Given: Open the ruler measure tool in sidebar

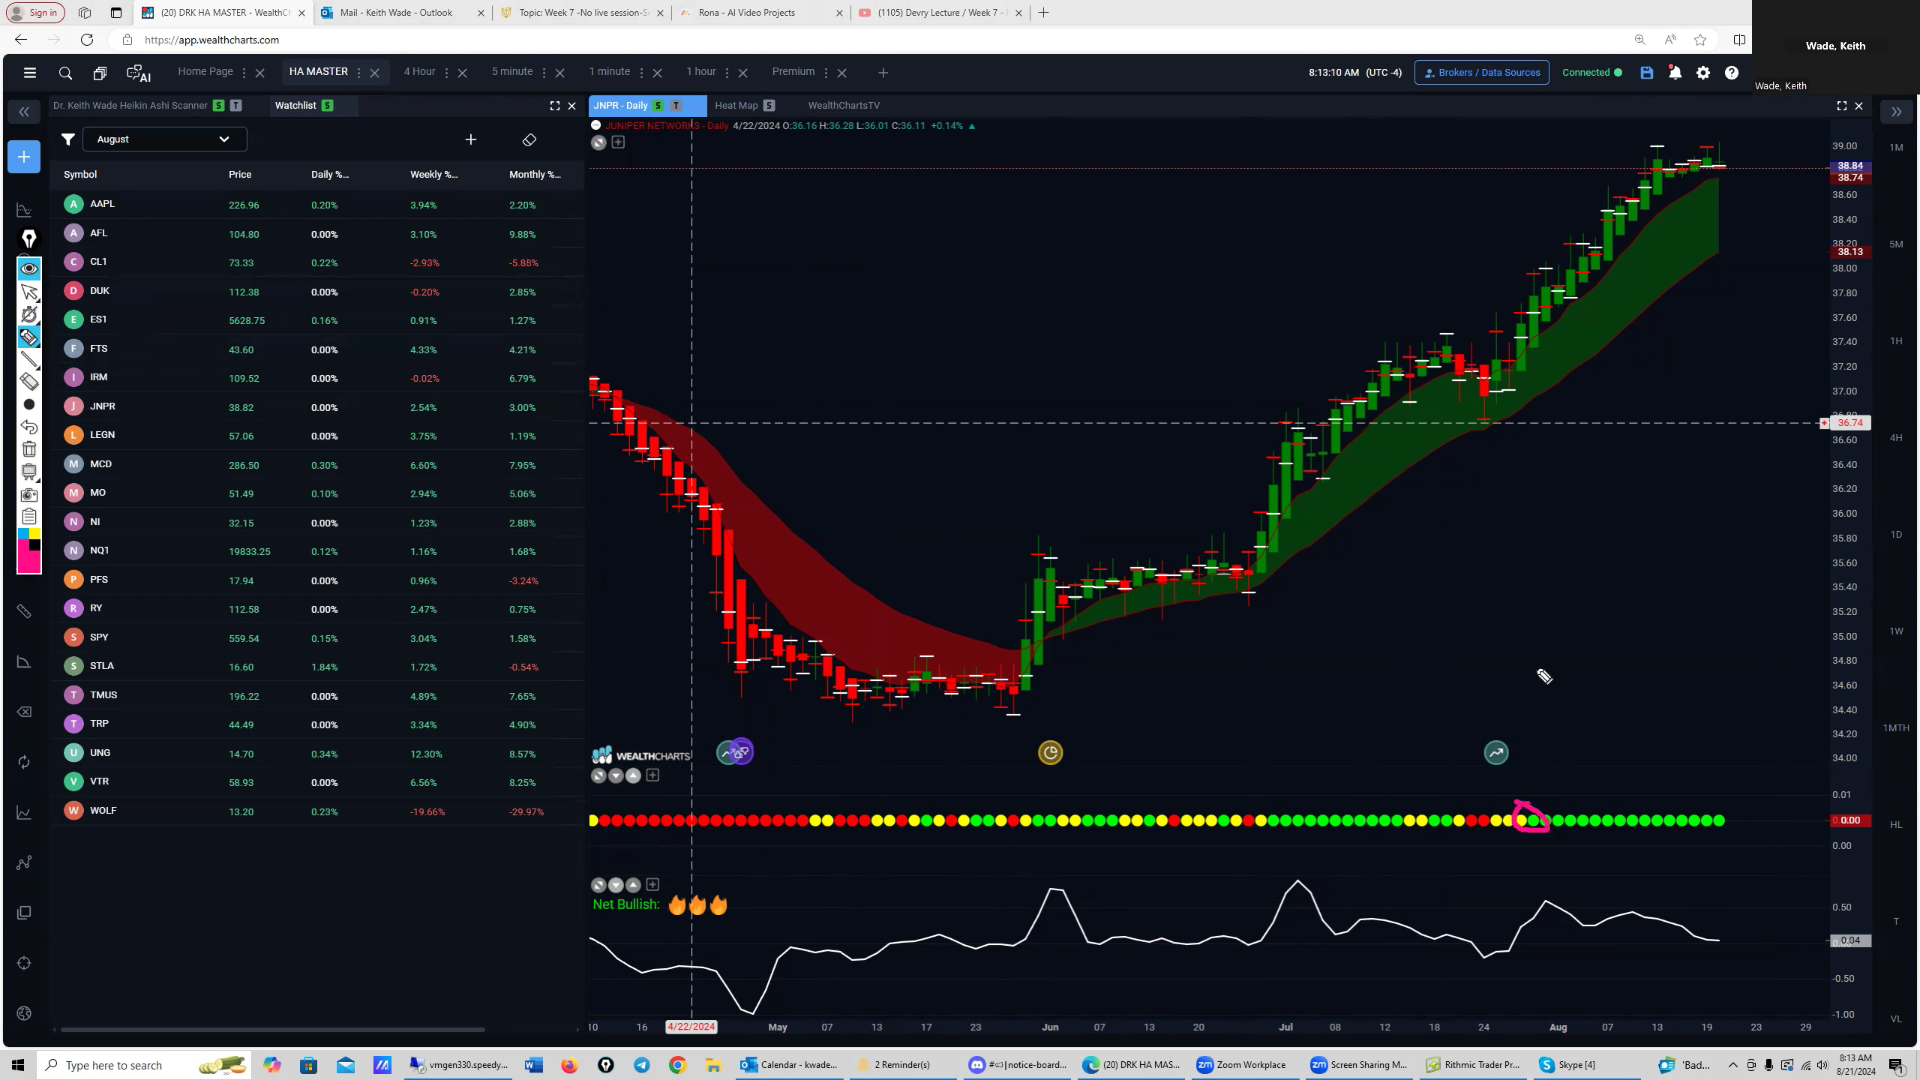Looking at the screenshot, I should pyautogui.click(x=24, y=611).
